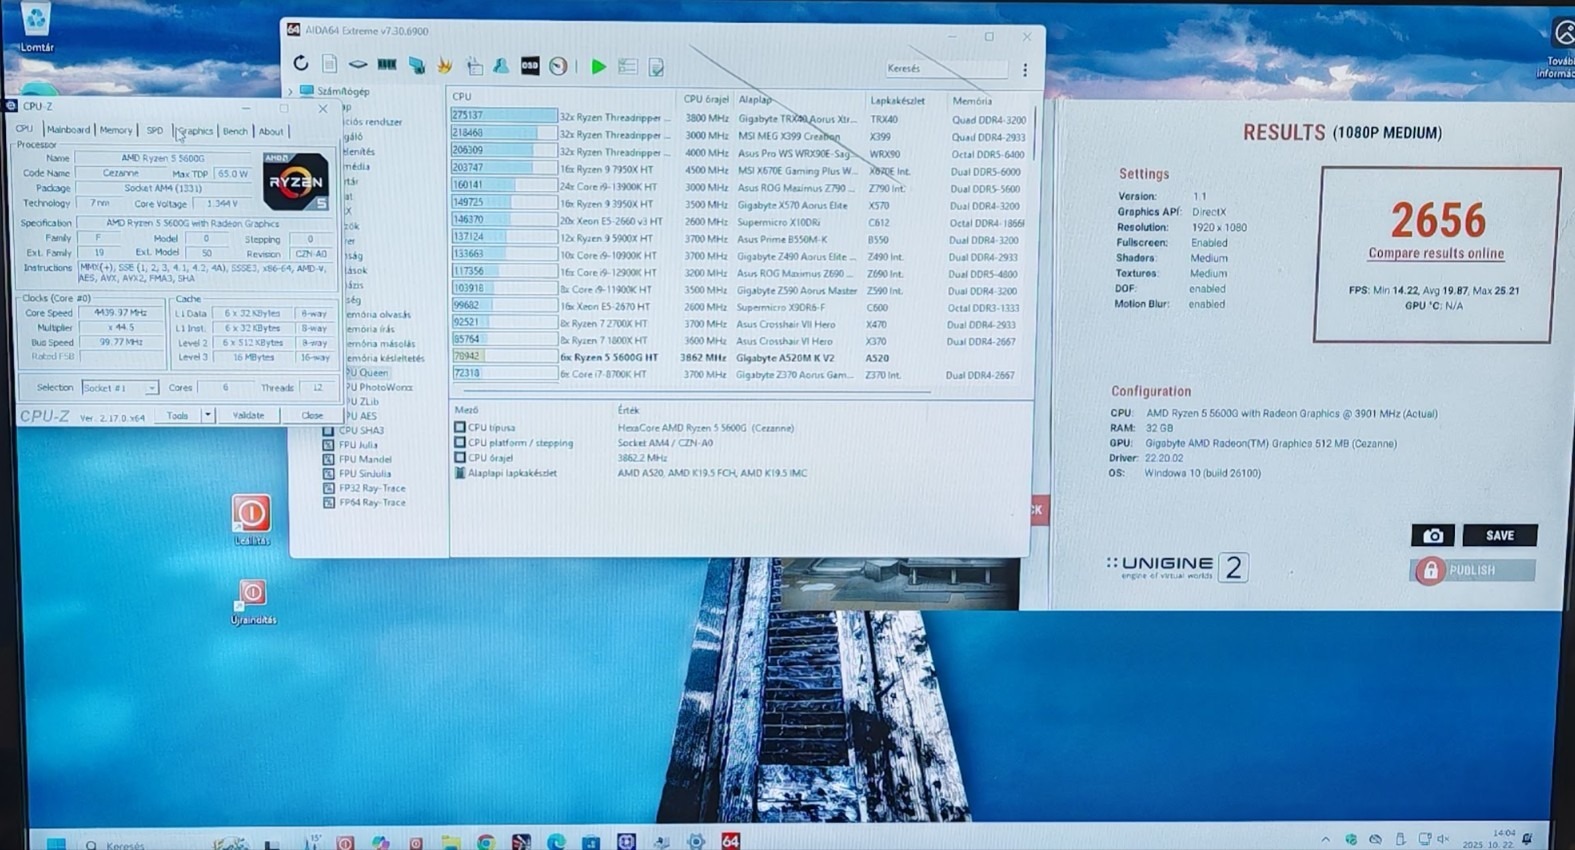Toggle CPU órajel checkbox
1575x850 pixels.
click(460, 457)
